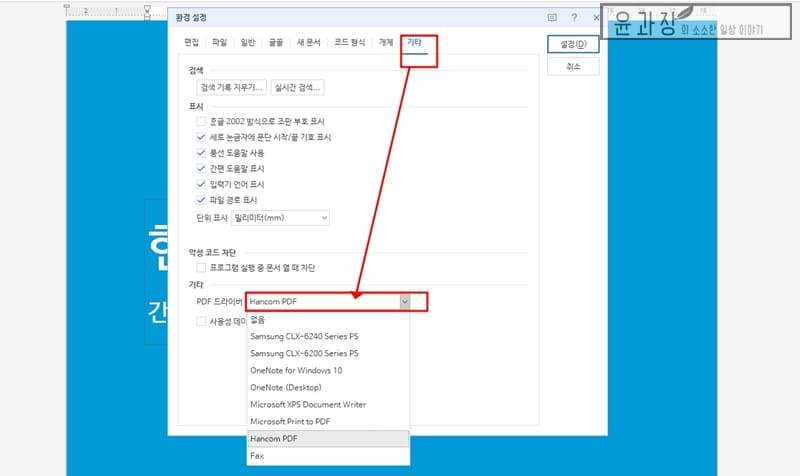Image resolution: width=800 pixels, height=476 pixels.
Task: Open the 글꼴 tab
Action: (x=275, y=42)
